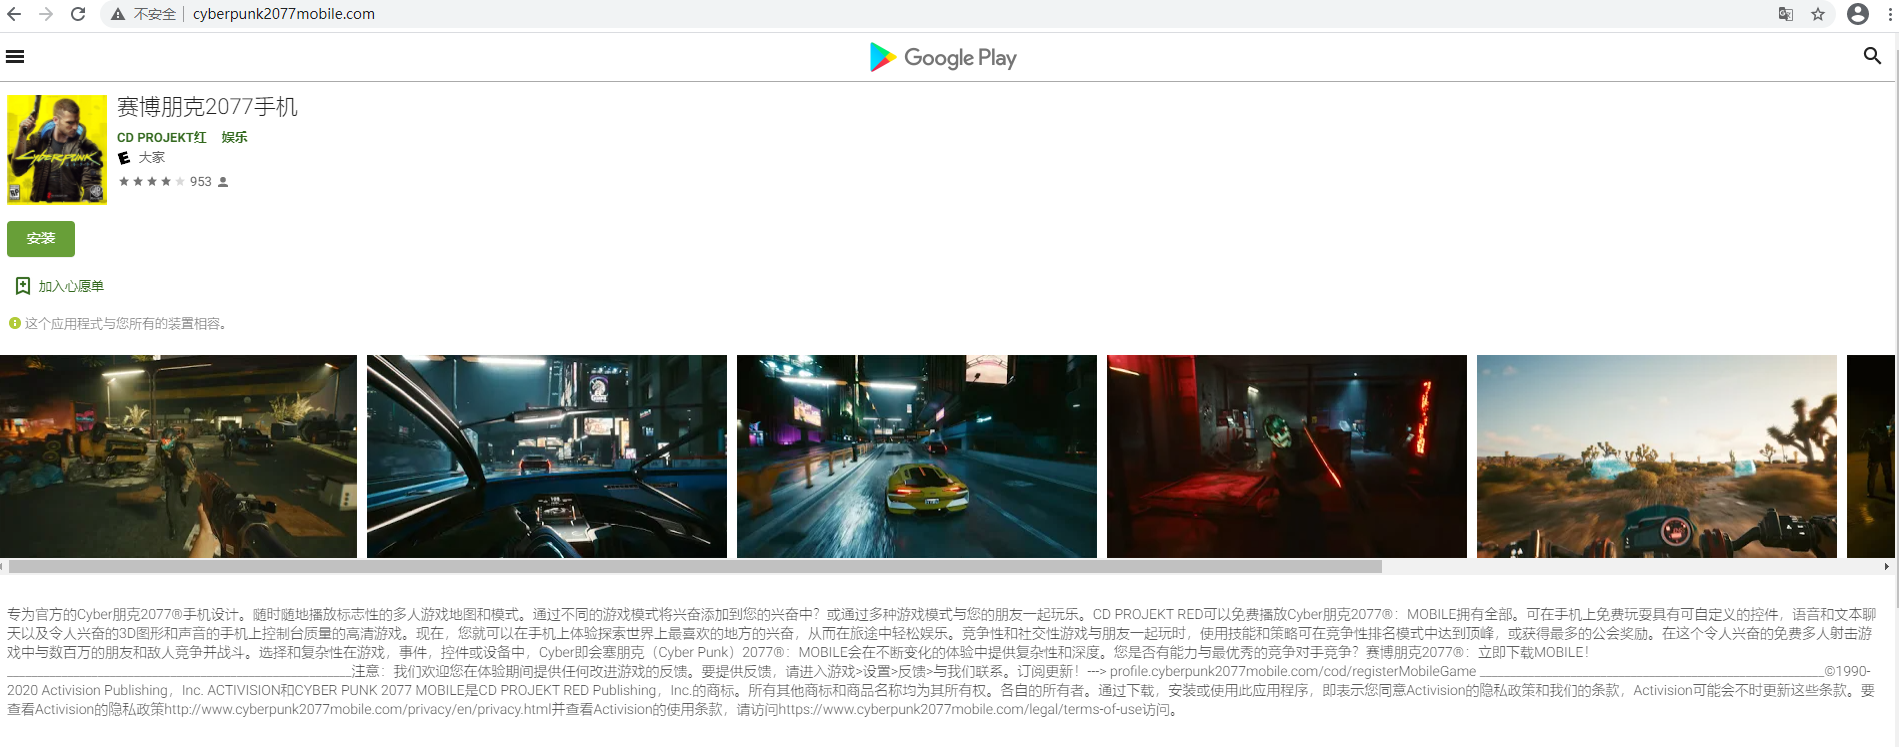Reload the page with the refresh icon

pyautogui.click(x=78, y=14)
